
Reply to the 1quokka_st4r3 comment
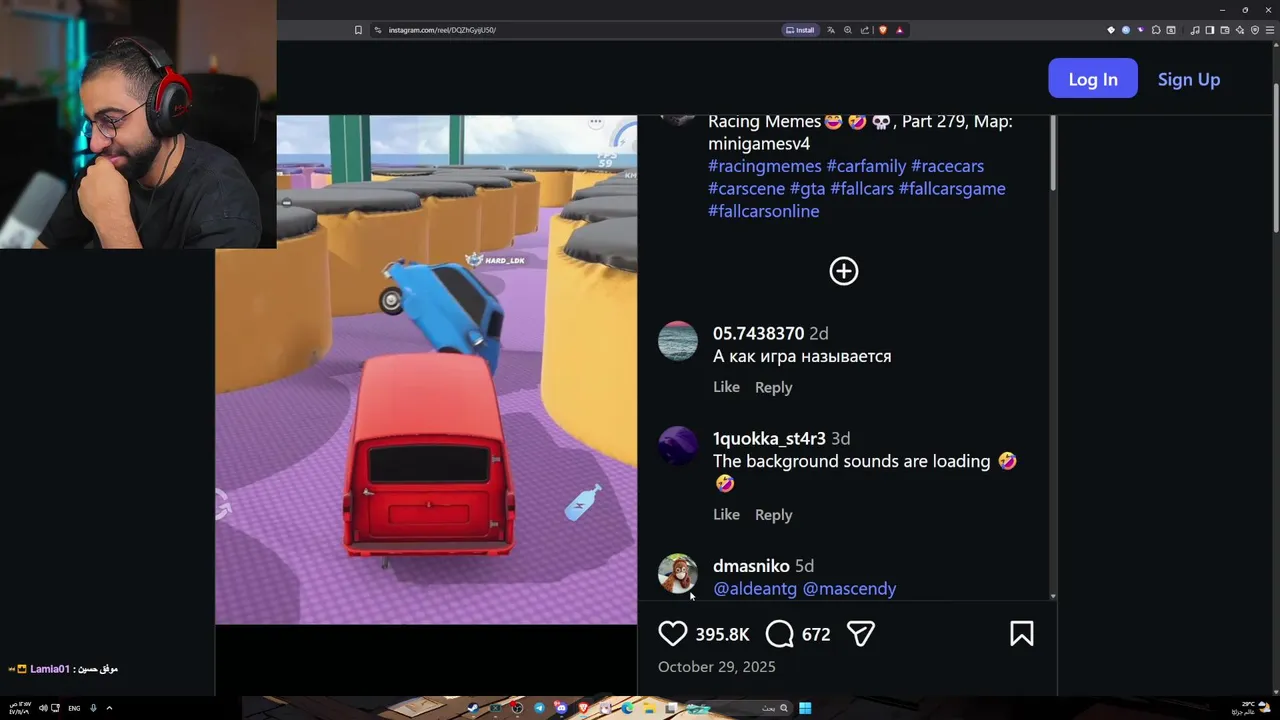pyautogui.click(x=773, y=514)
